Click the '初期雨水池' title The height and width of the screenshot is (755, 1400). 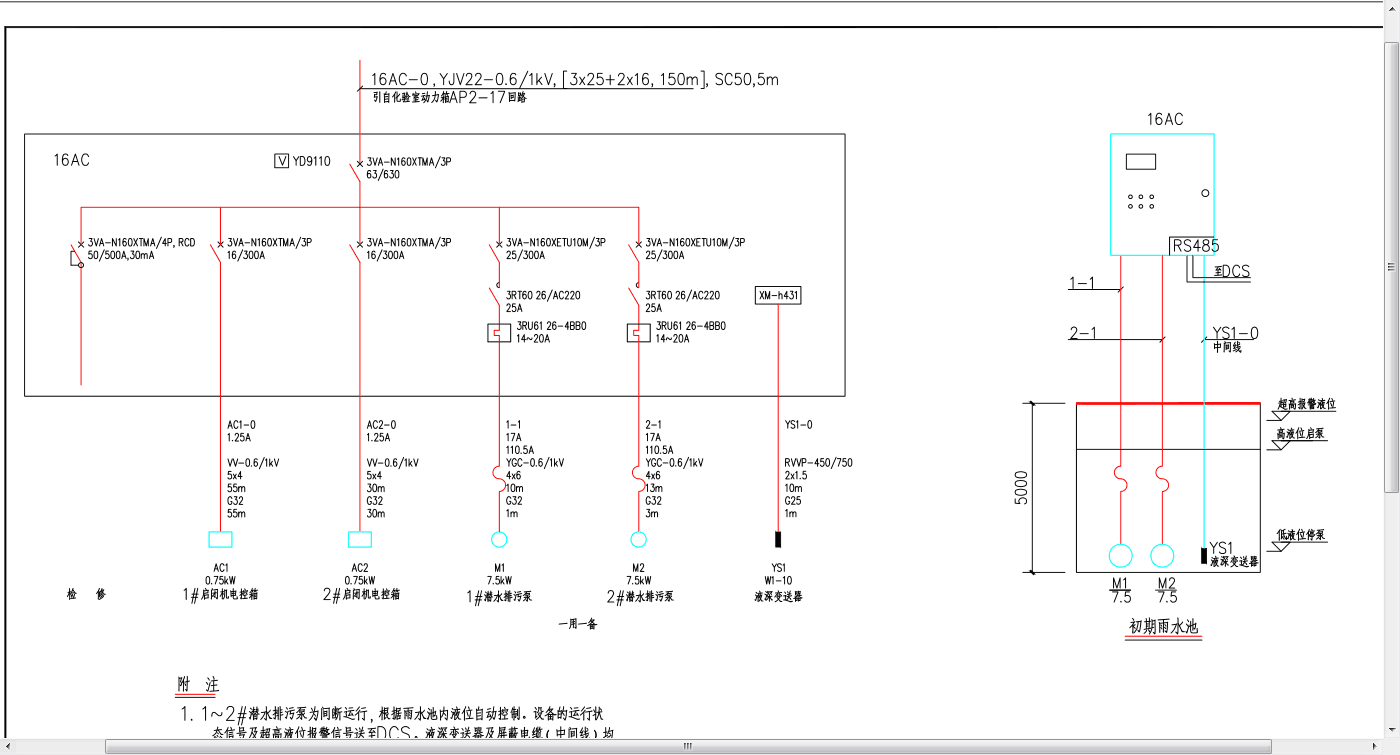(1163, 627)
